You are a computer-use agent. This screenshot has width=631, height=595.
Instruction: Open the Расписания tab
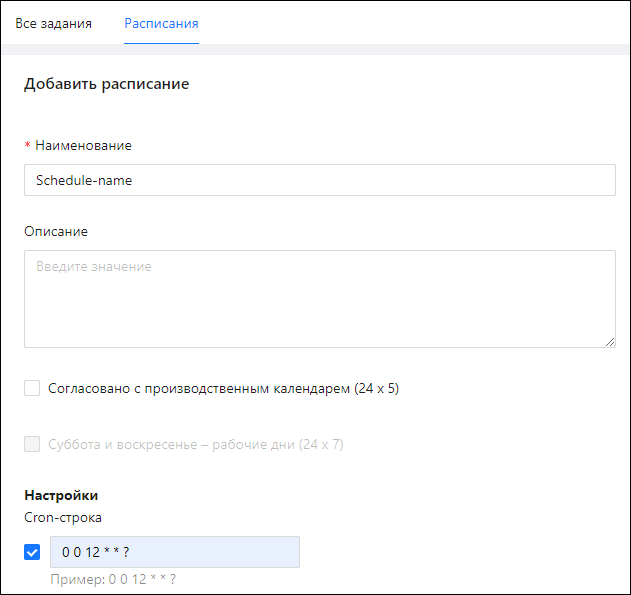tap(161, 23)
